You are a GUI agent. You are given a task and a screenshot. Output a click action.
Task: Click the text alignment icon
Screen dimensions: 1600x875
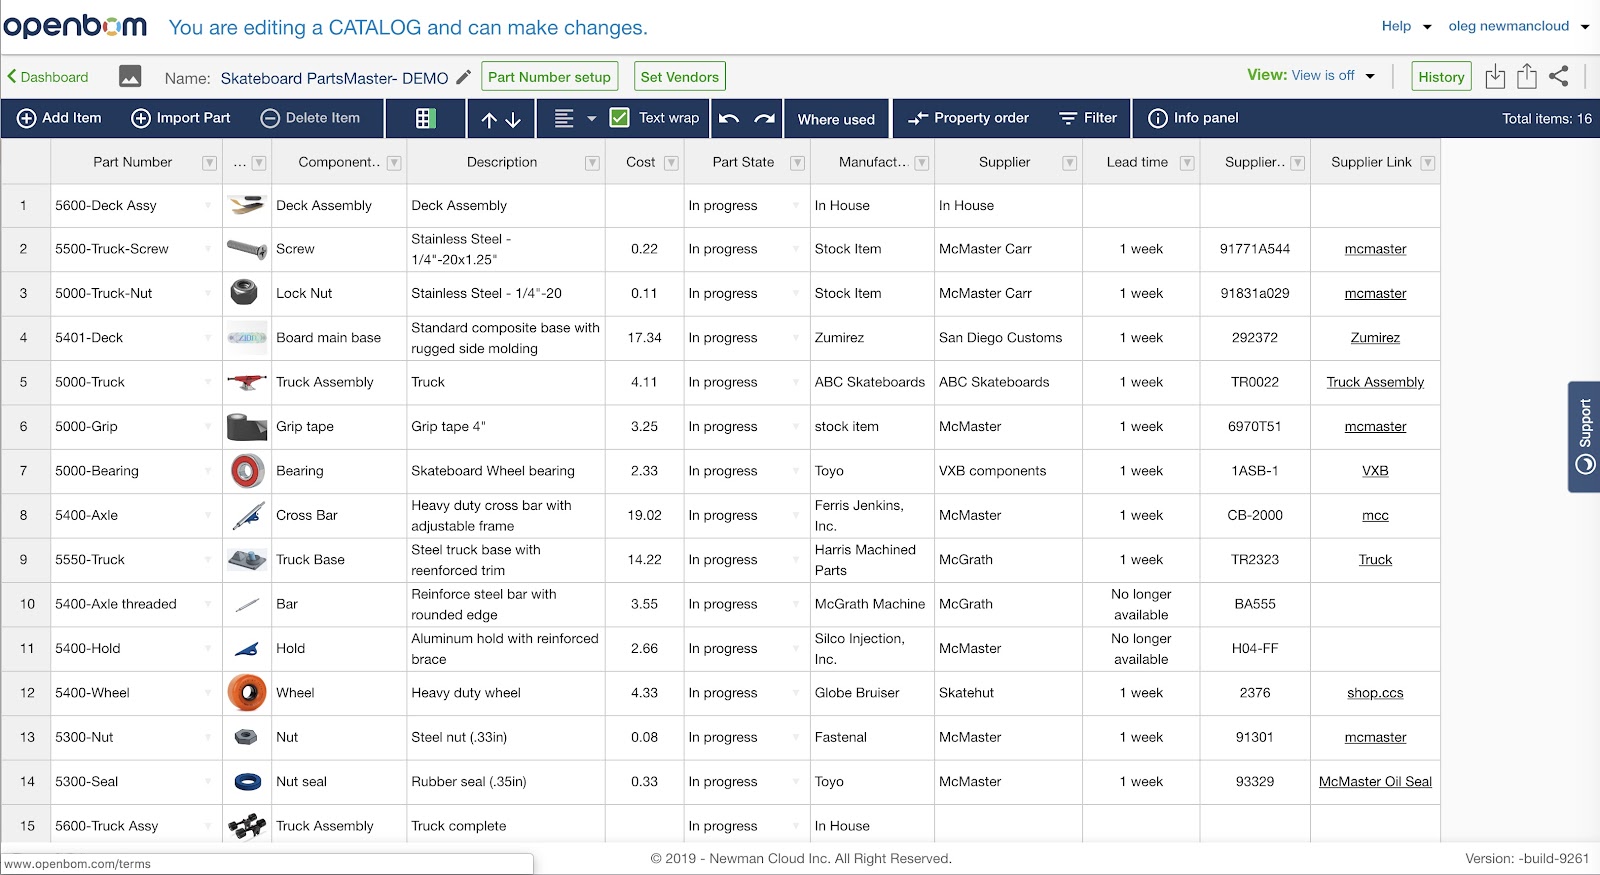tap(564, 118)
